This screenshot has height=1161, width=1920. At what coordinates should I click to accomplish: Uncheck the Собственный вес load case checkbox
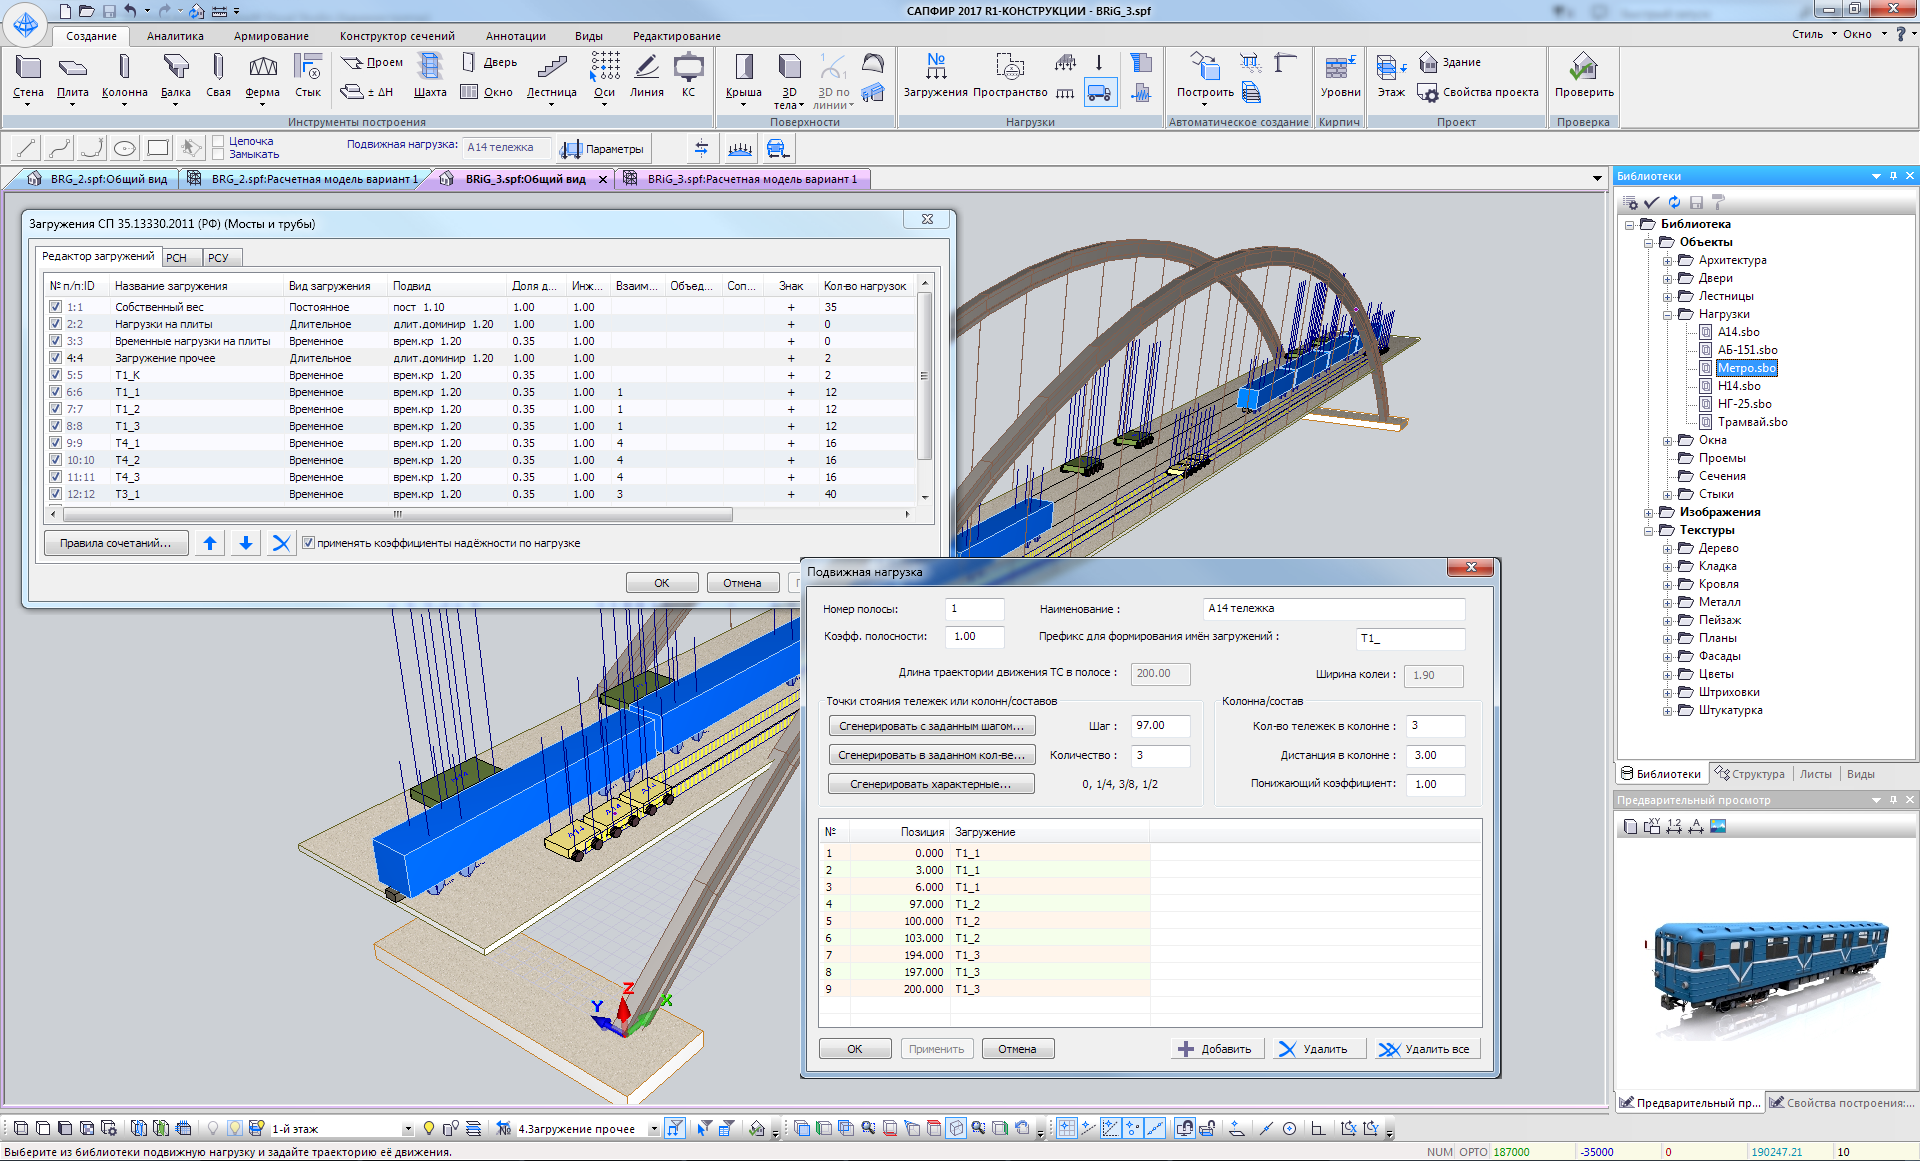click(56, 307)
